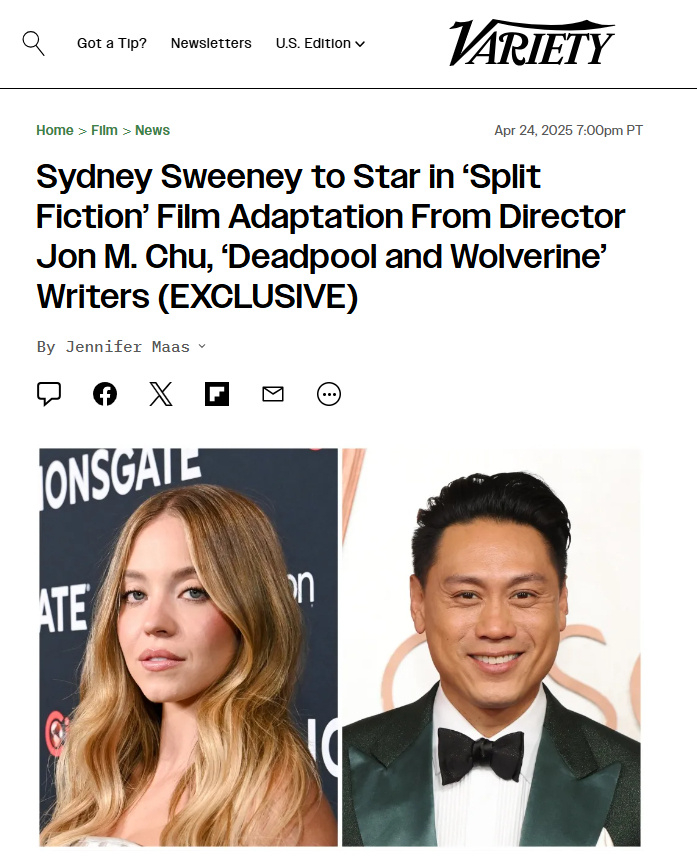Screen dimensions: 697x861
Task: Share article via Flipboard icon
Action: coord(217,394)
